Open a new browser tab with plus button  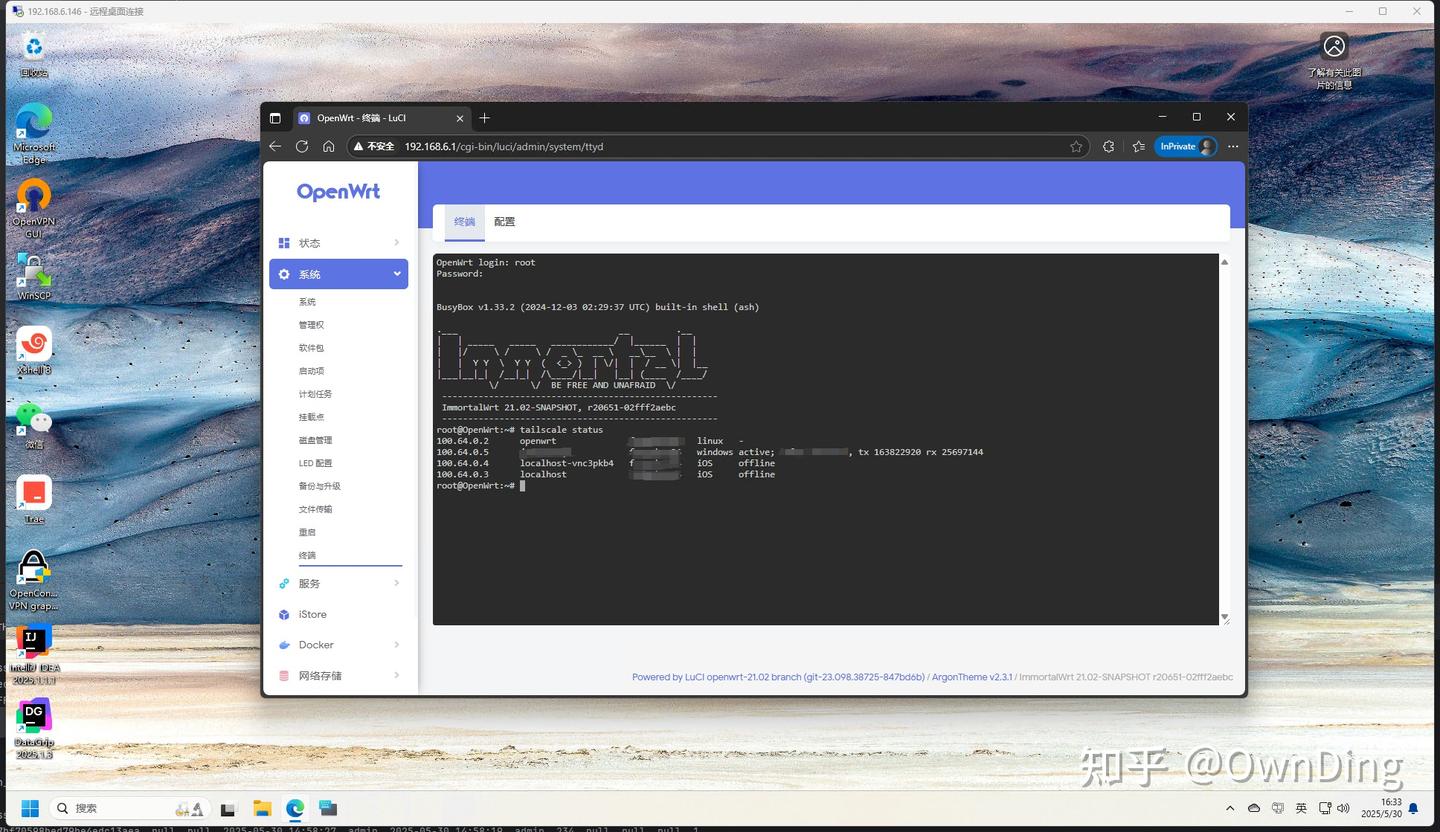[x=484, y=118]
